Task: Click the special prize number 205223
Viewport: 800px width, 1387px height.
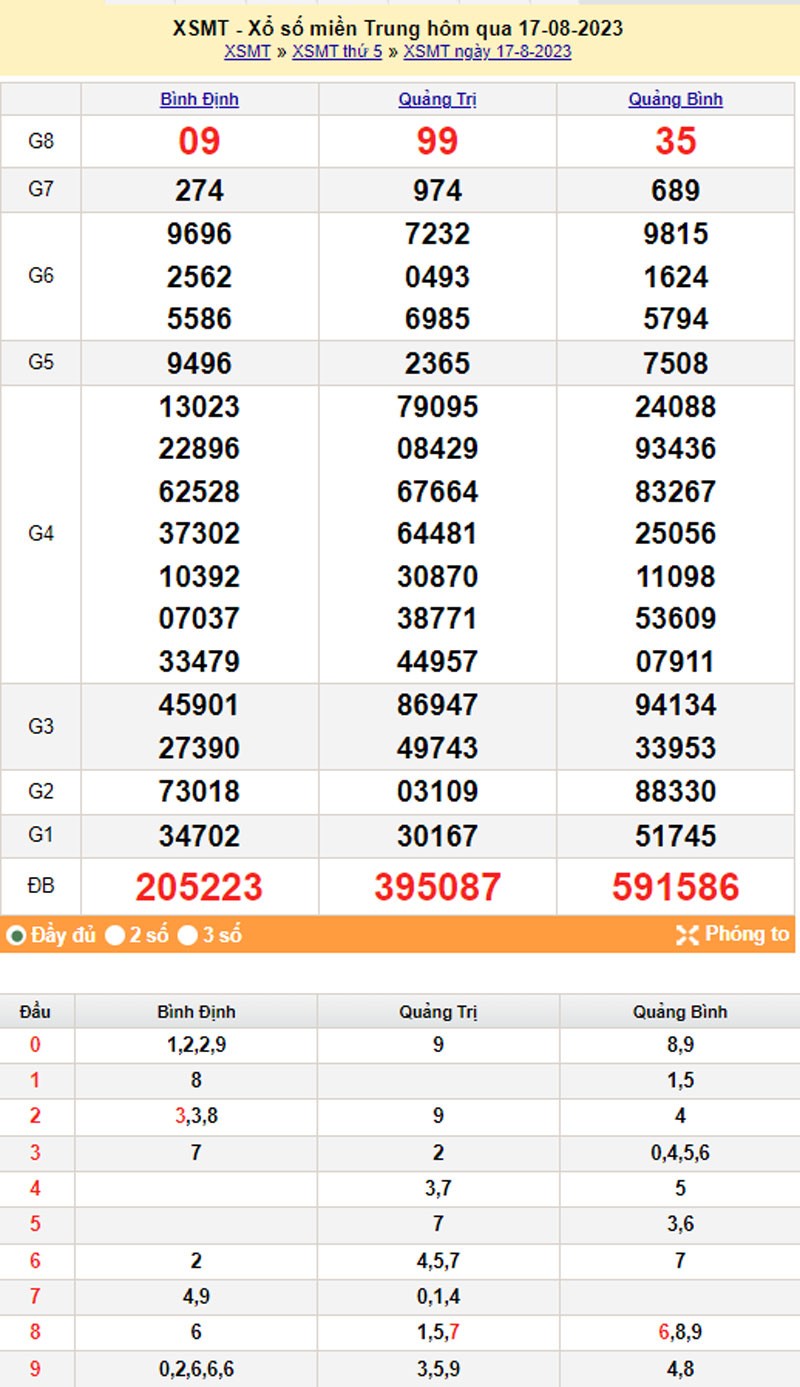Action: 199,887
